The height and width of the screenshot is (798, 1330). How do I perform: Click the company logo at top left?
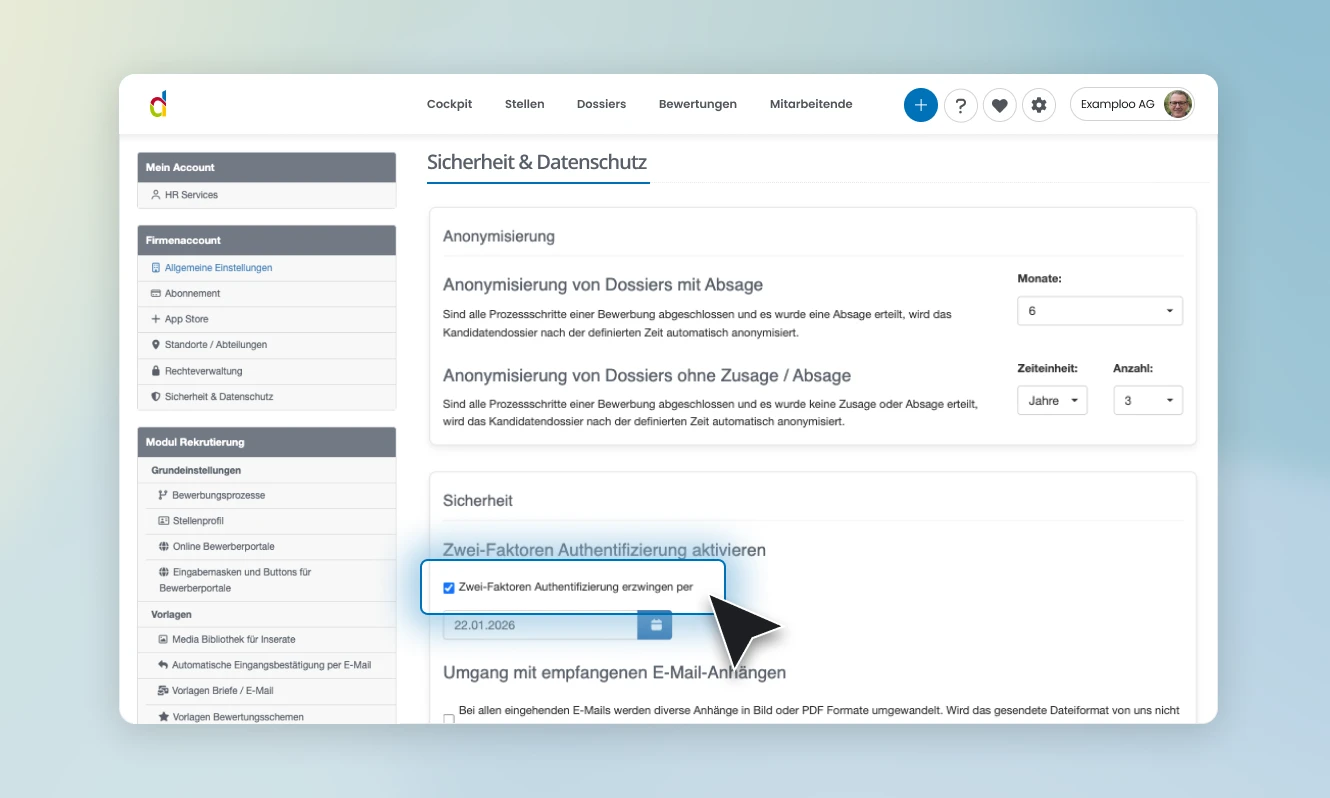click(x=158, y=104)
